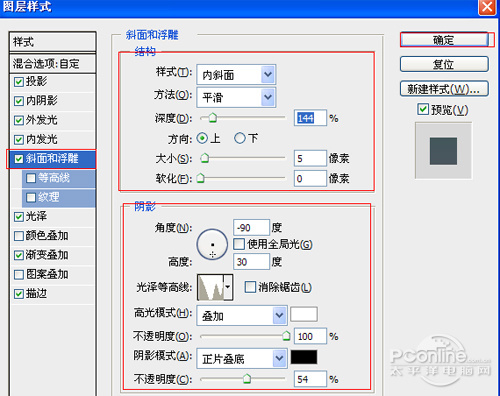The height and width of the screenshot is (396, 500).
Task: Click the highlight 不透明度 slider handle
Action: click(286, 336)
